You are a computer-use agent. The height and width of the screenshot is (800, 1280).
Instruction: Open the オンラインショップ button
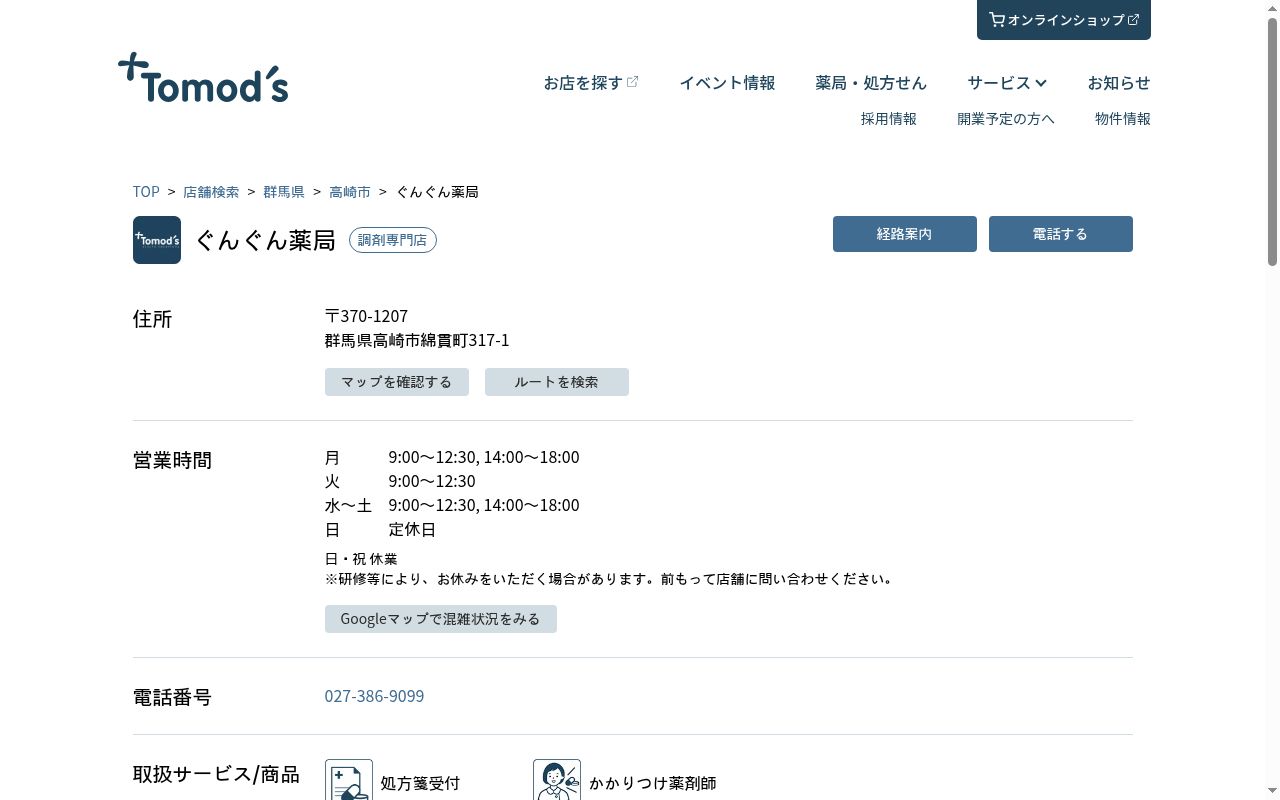coord(1064,20)
